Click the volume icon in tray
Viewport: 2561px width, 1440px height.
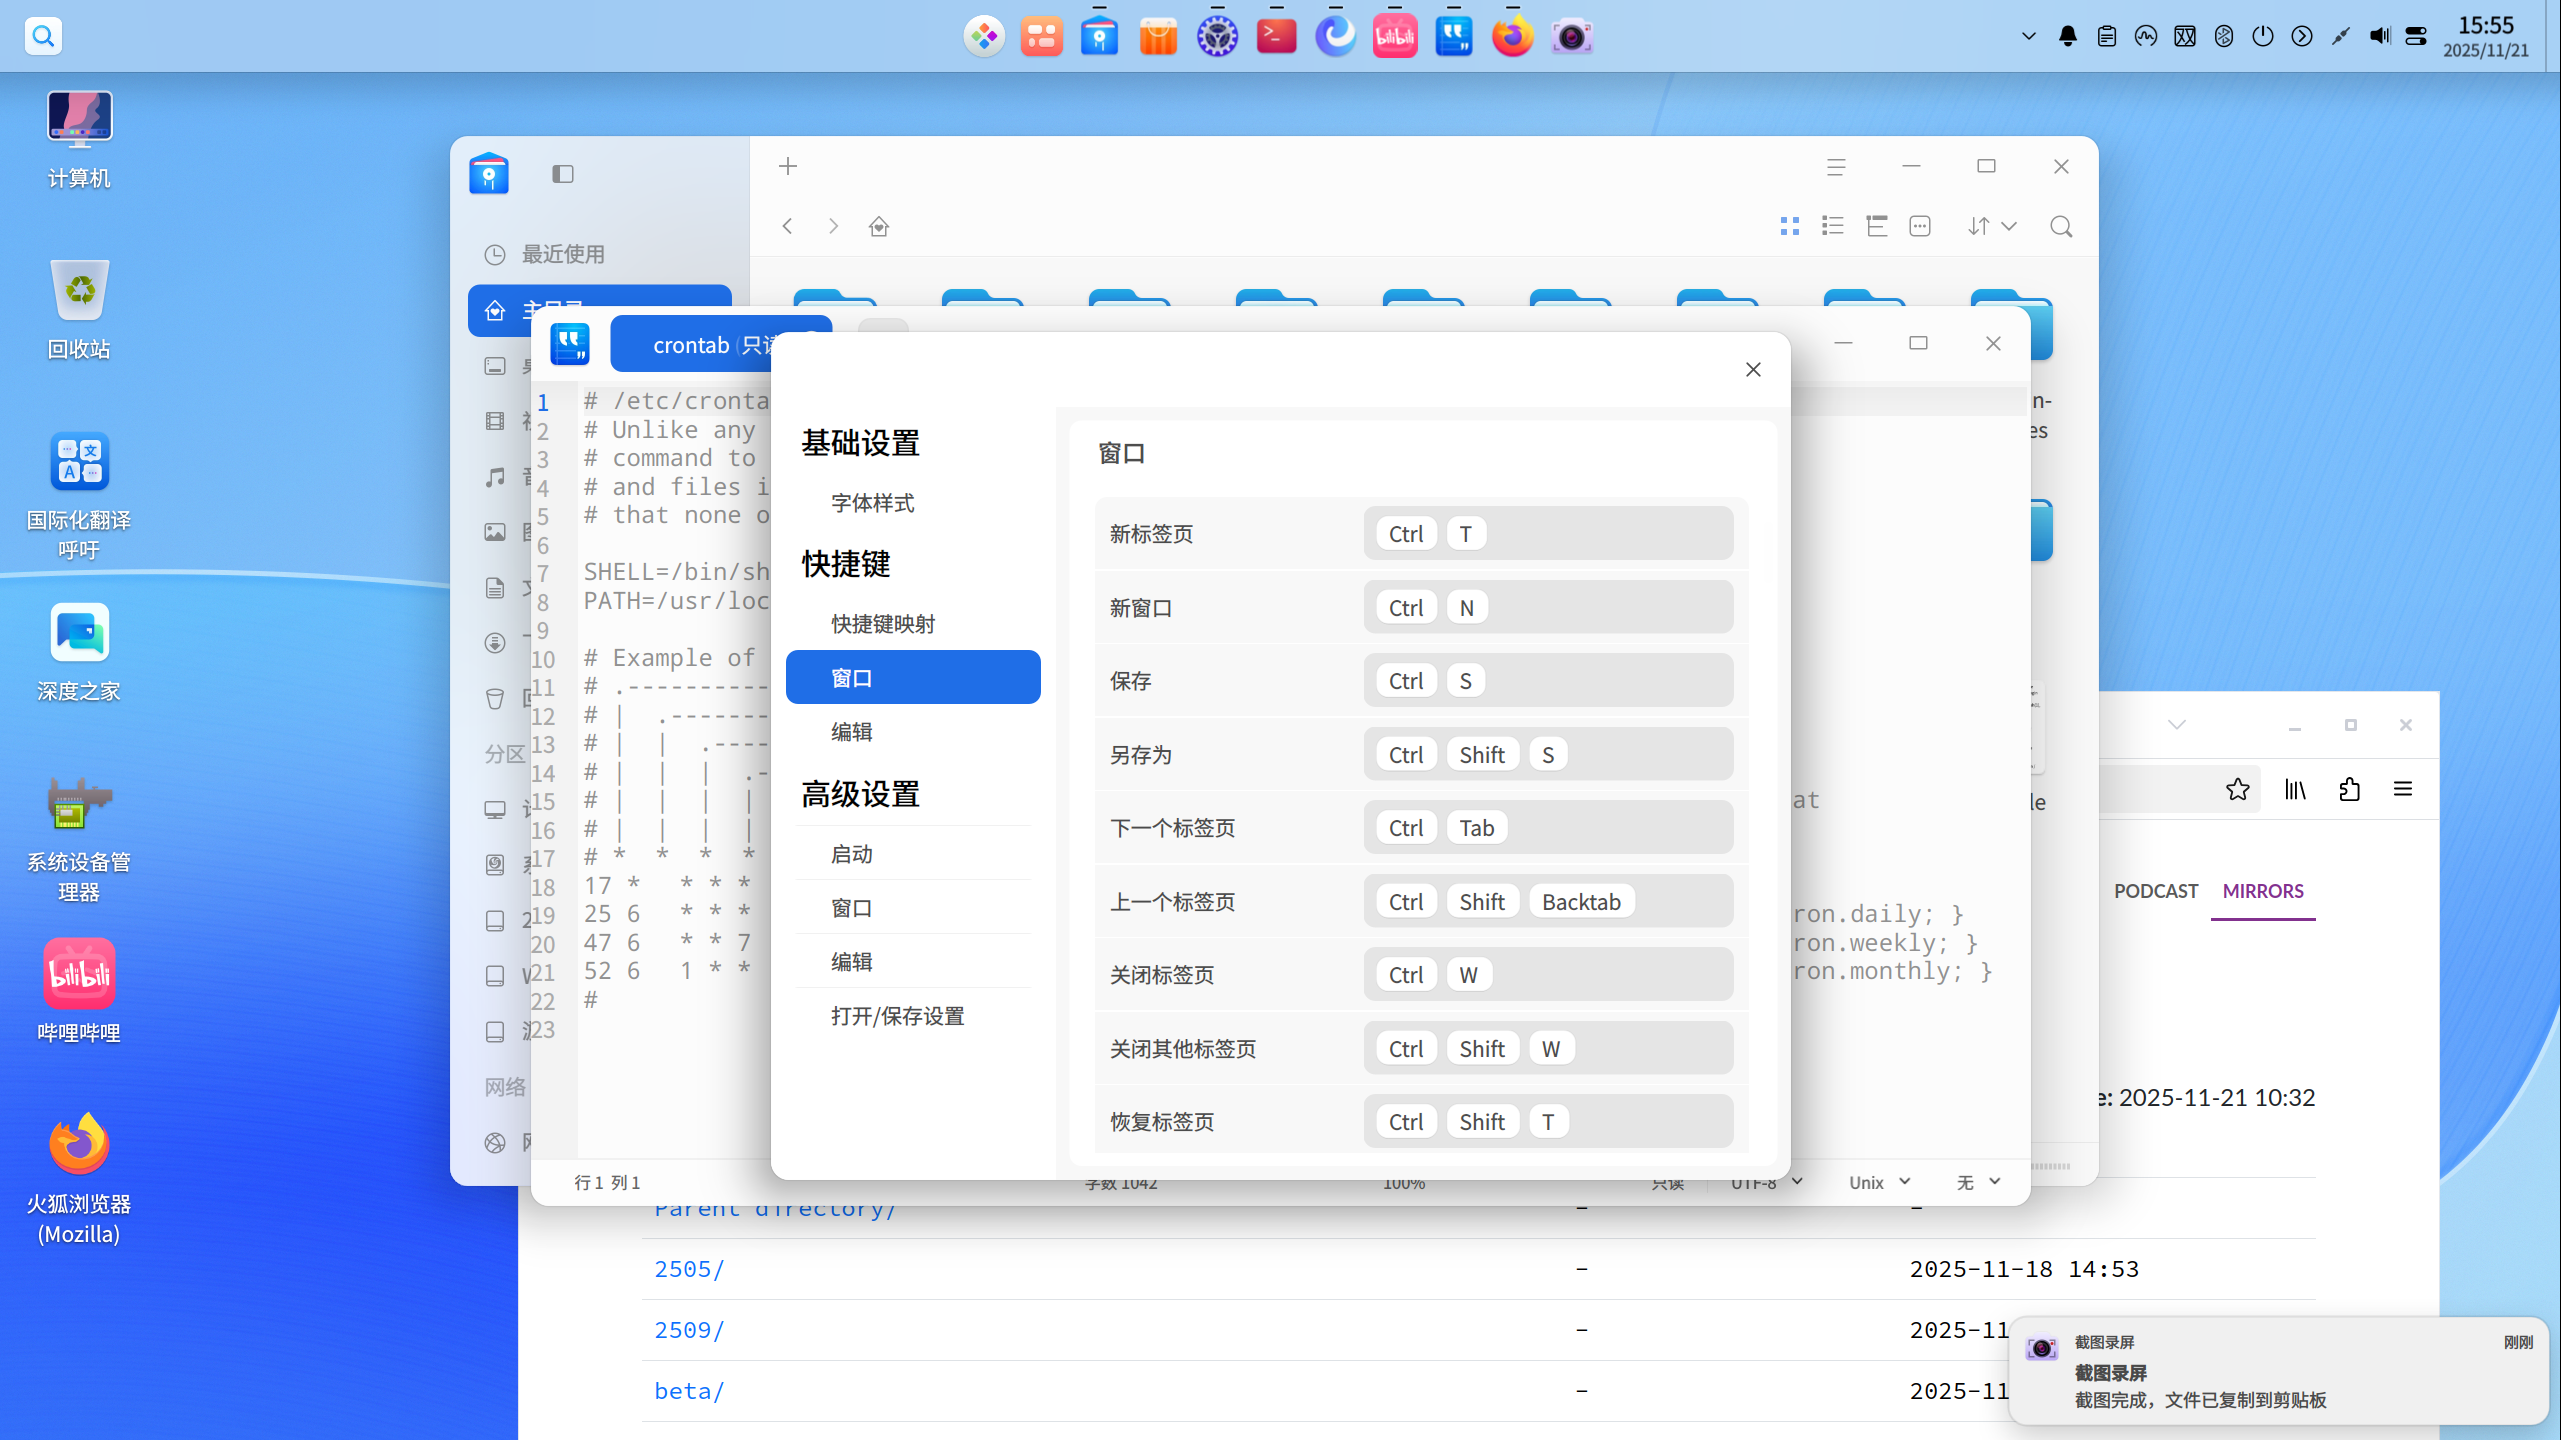click(2380, 37)
